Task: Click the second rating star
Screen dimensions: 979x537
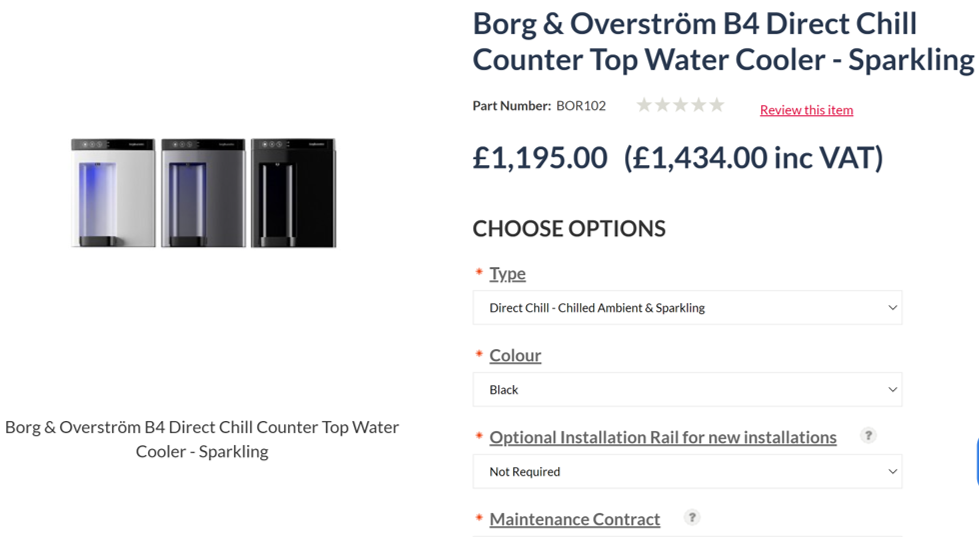Action: [x=662, y=105]
